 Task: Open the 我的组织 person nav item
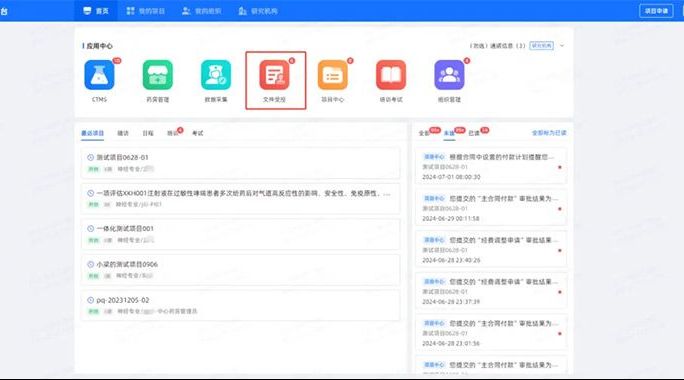point(202,11)
